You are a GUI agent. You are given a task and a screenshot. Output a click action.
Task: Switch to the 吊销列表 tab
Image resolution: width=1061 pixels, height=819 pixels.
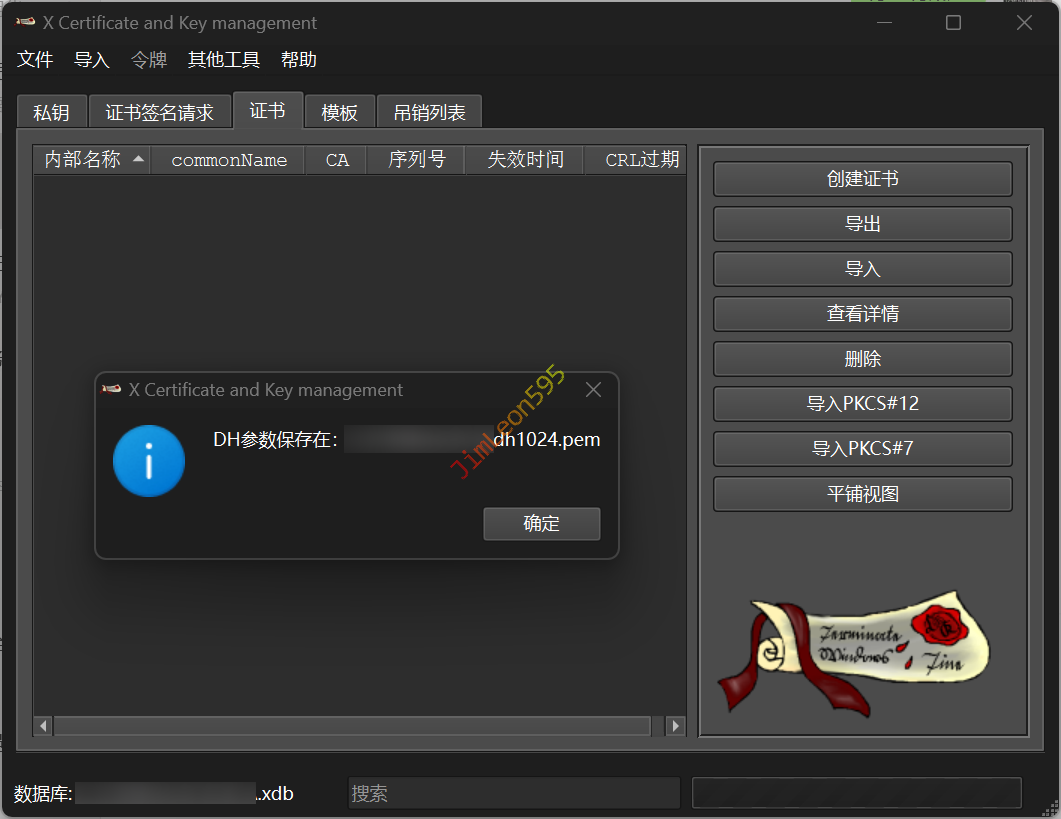point(429,113)
